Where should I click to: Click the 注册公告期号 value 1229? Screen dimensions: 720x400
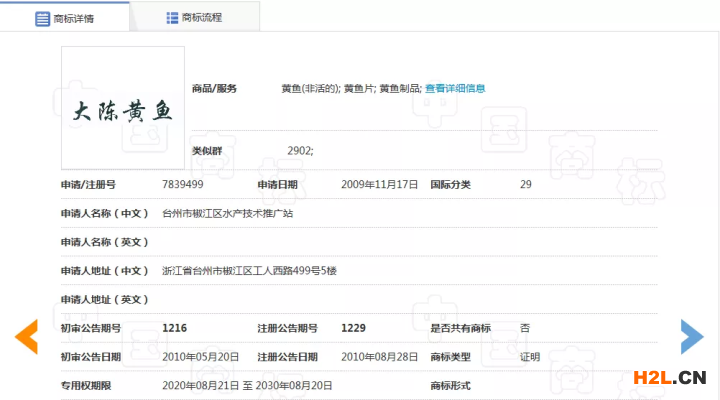coord(354,328)
